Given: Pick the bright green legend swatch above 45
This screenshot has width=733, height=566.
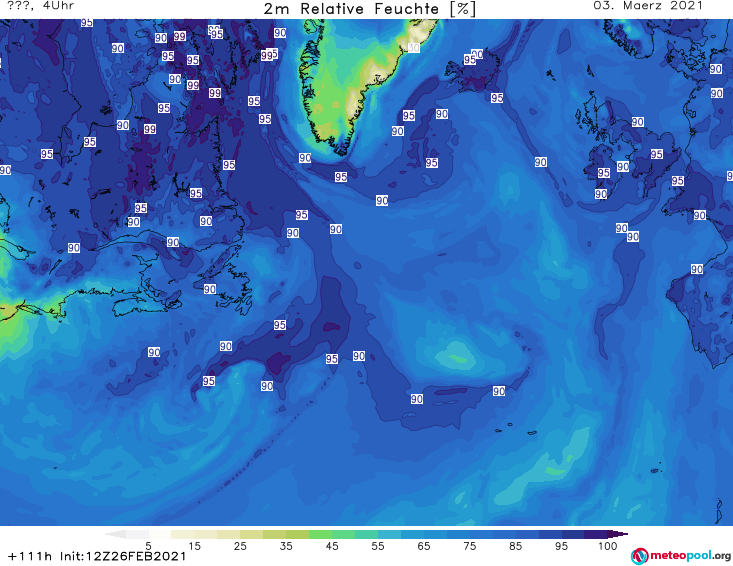Looking at the screenshot, I should coord(320,534).
